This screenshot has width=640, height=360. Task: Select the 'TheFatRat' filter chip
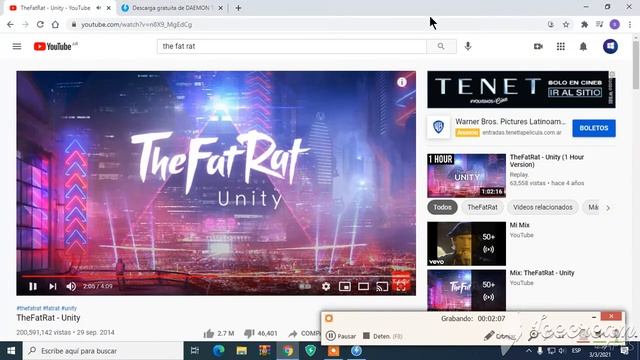pyautogui.click(x=482, y=207)
